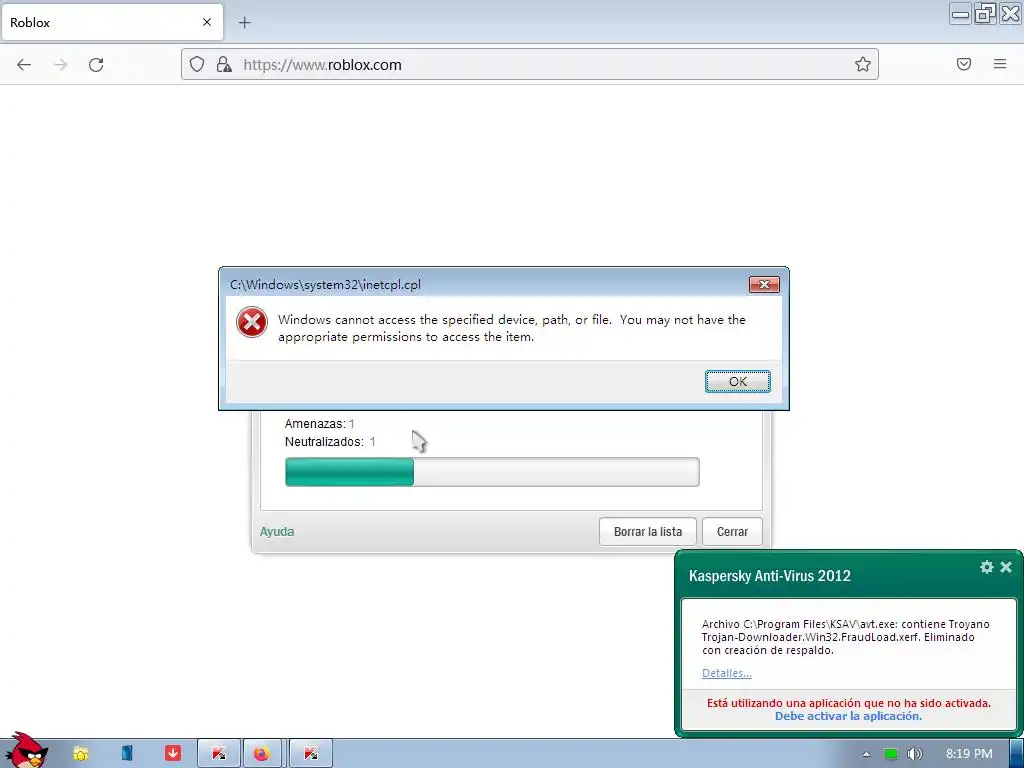Open Kaspersky notification settings gear

987,567
